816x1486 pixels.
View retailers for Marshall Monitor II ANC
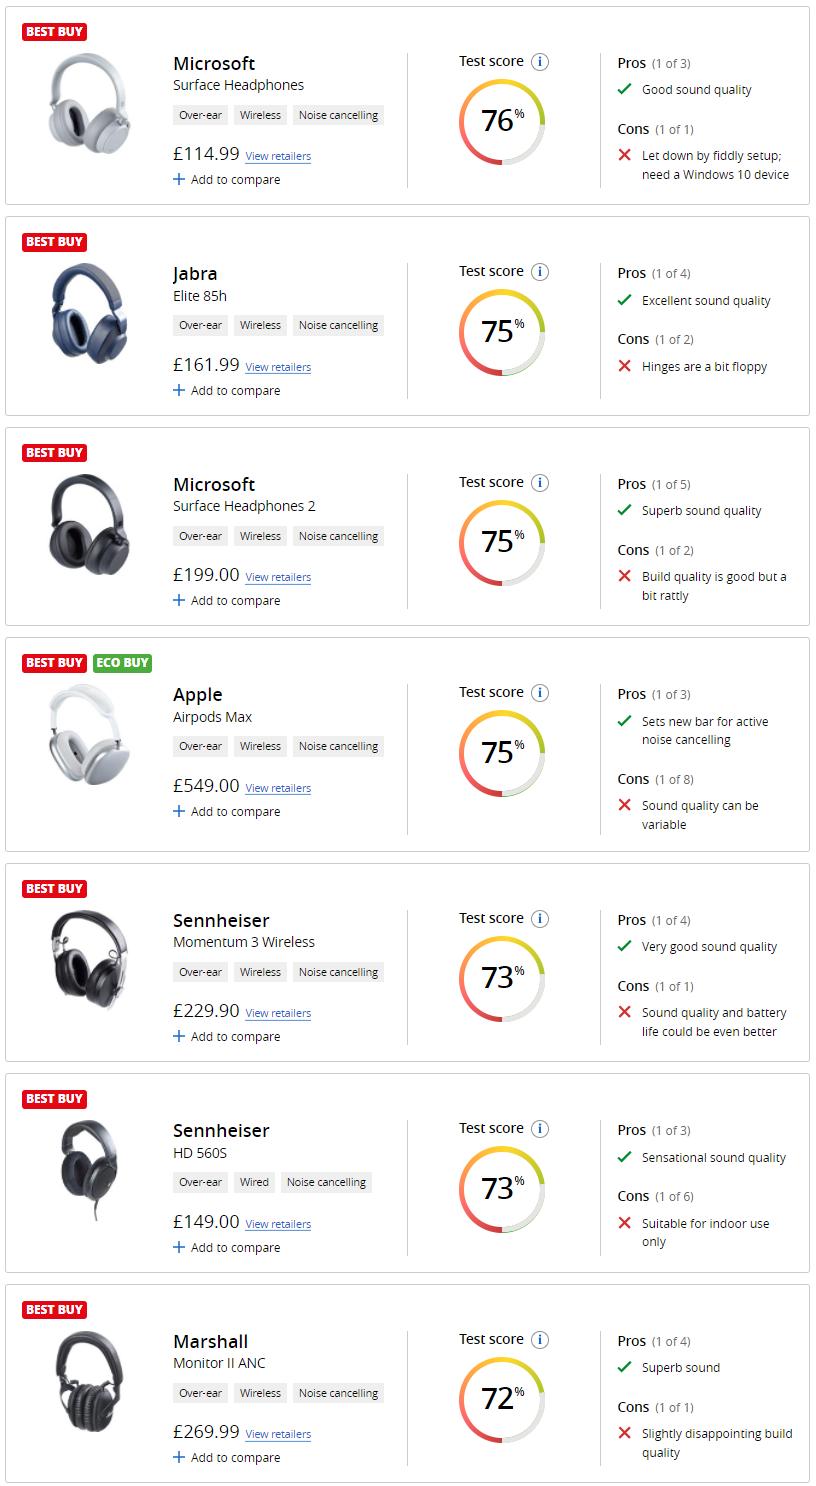tap(278, 1434)
